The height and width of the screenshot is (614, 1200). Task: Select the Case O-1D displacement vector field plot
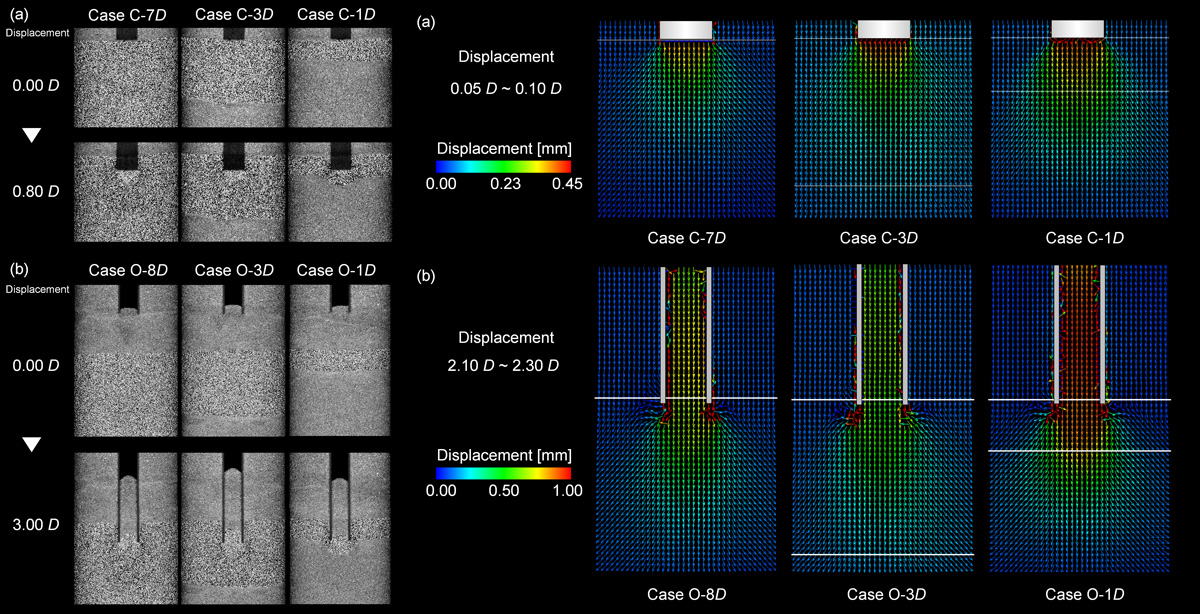(1079, 418)
